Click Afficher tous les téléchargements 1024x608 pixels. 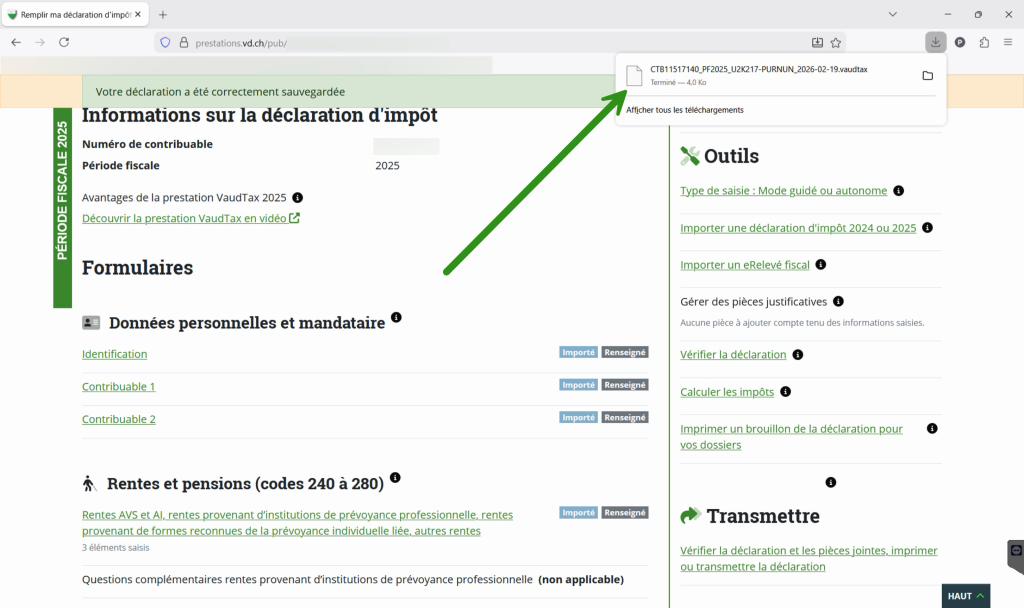coord(685,110)
